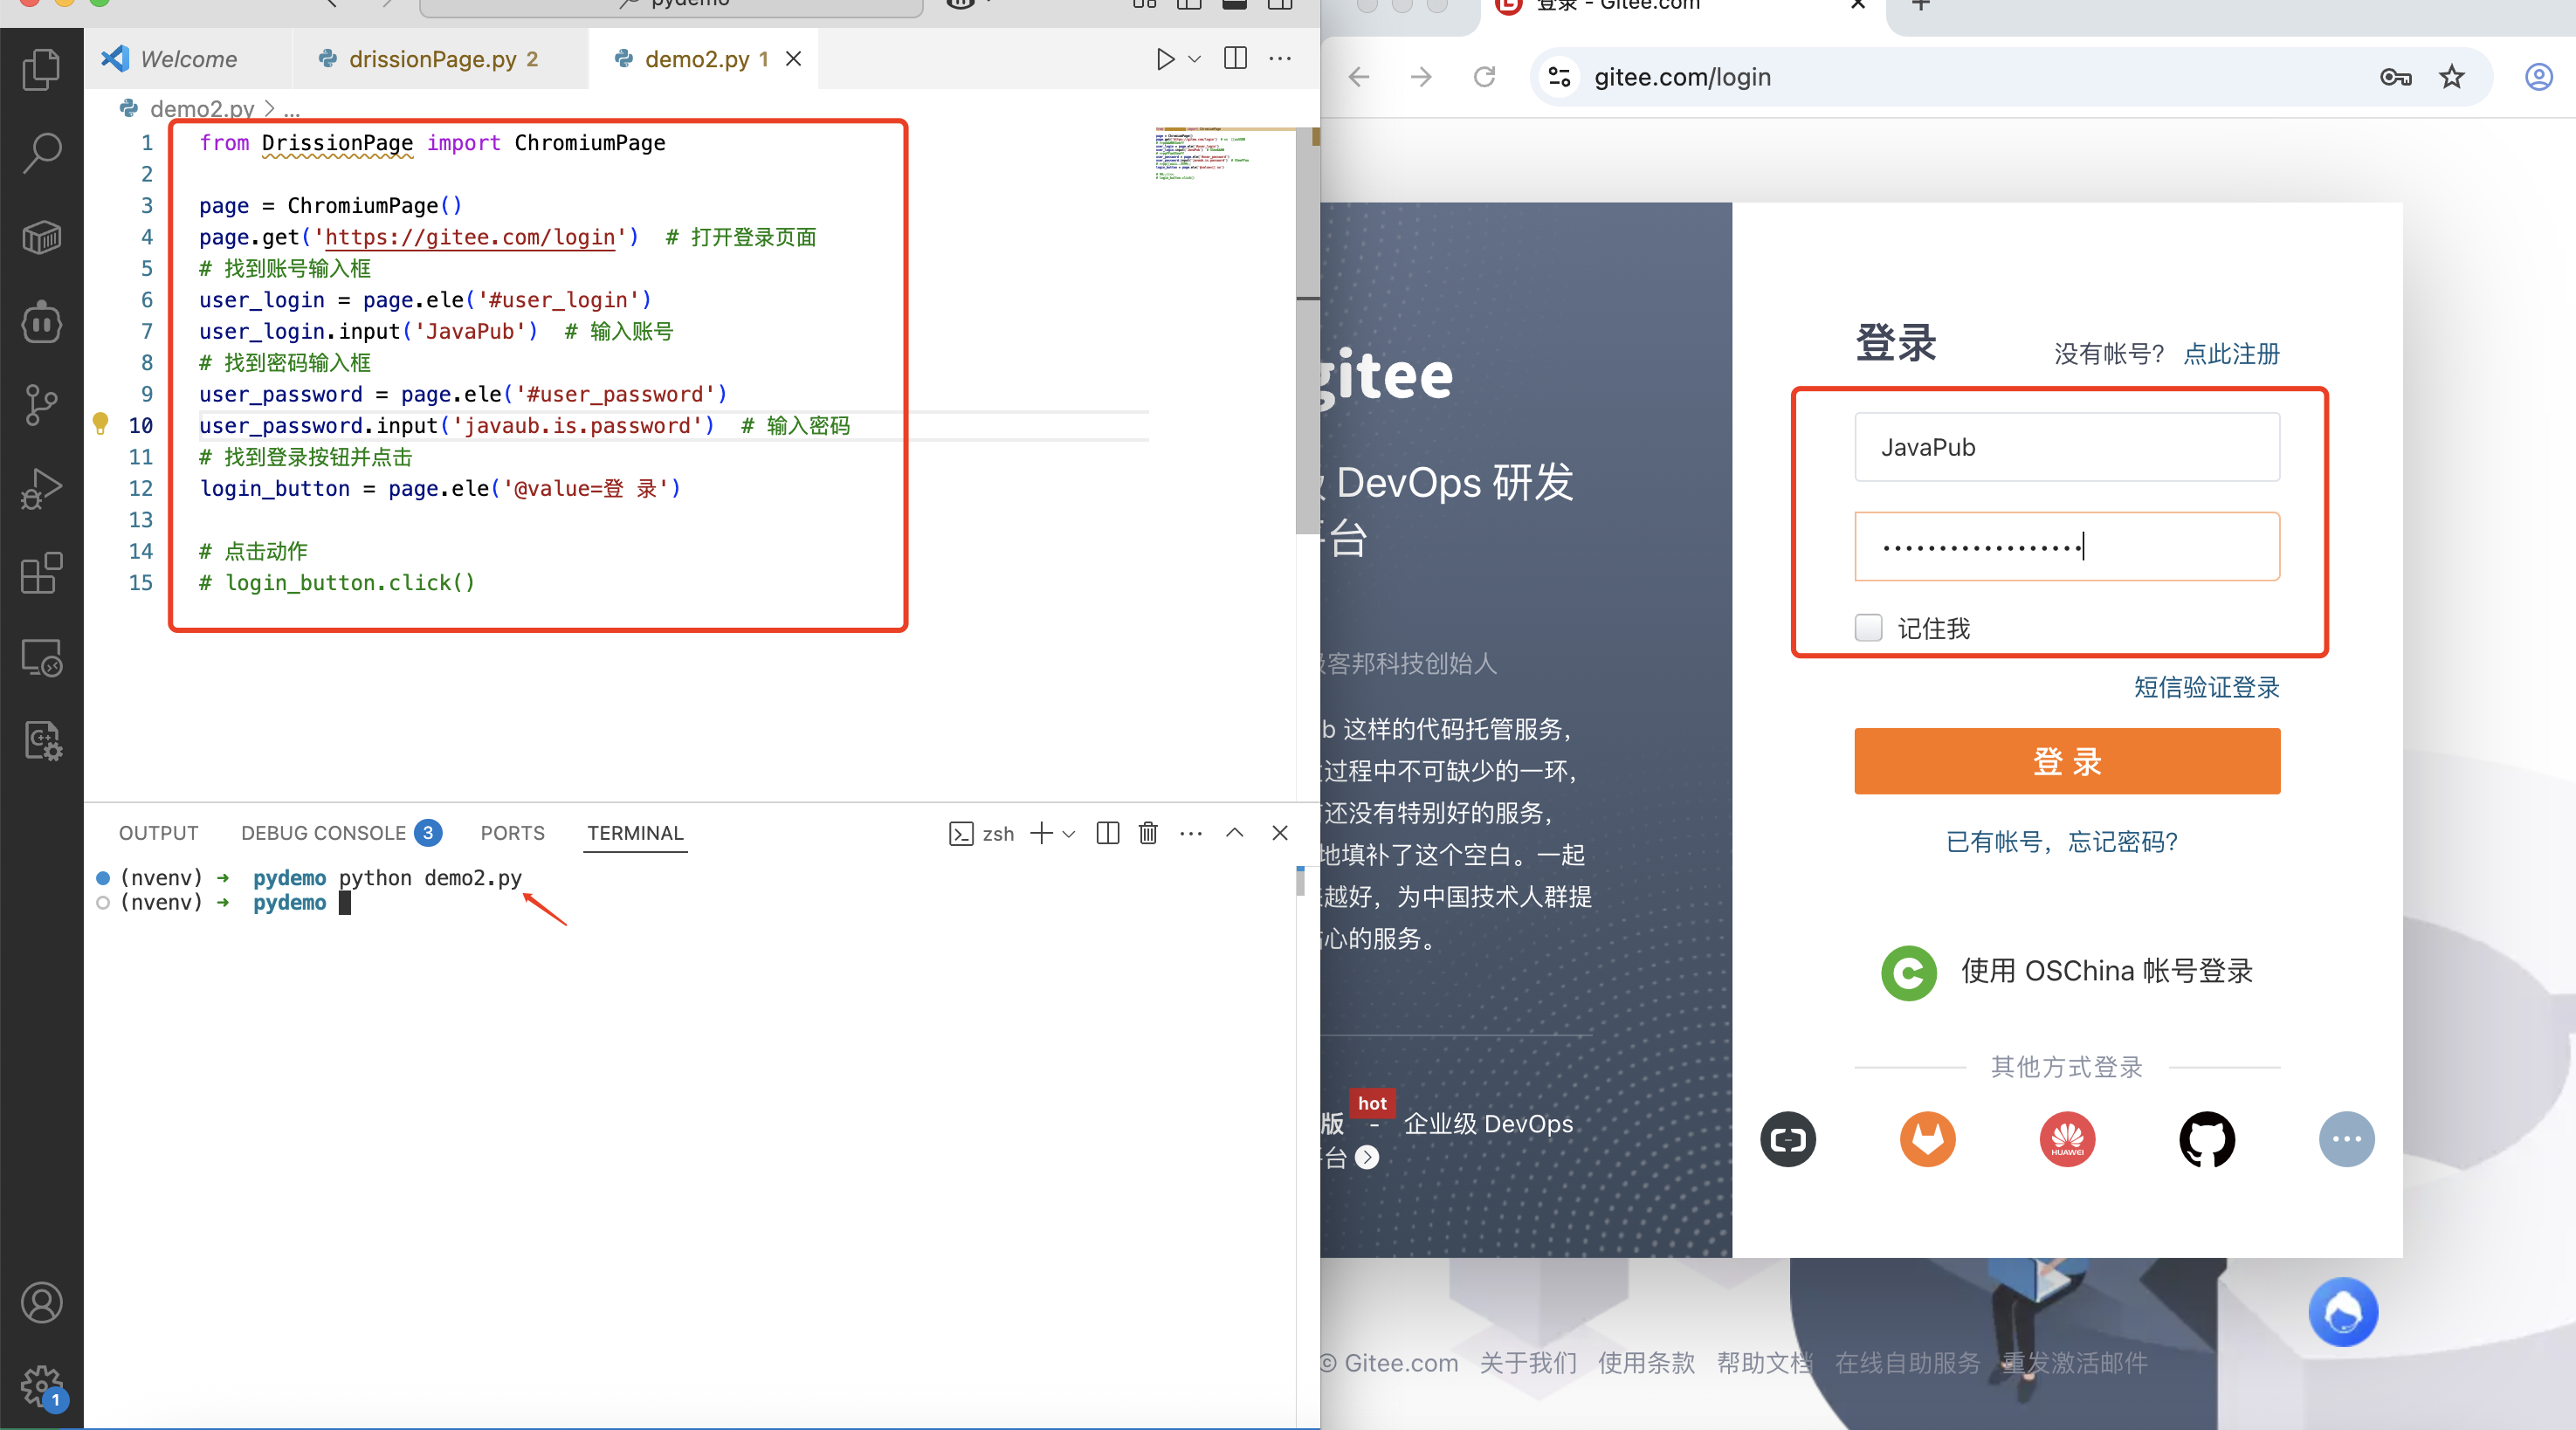
Task: Open terminal panel more actions ellipsis
Action: 1190,833
